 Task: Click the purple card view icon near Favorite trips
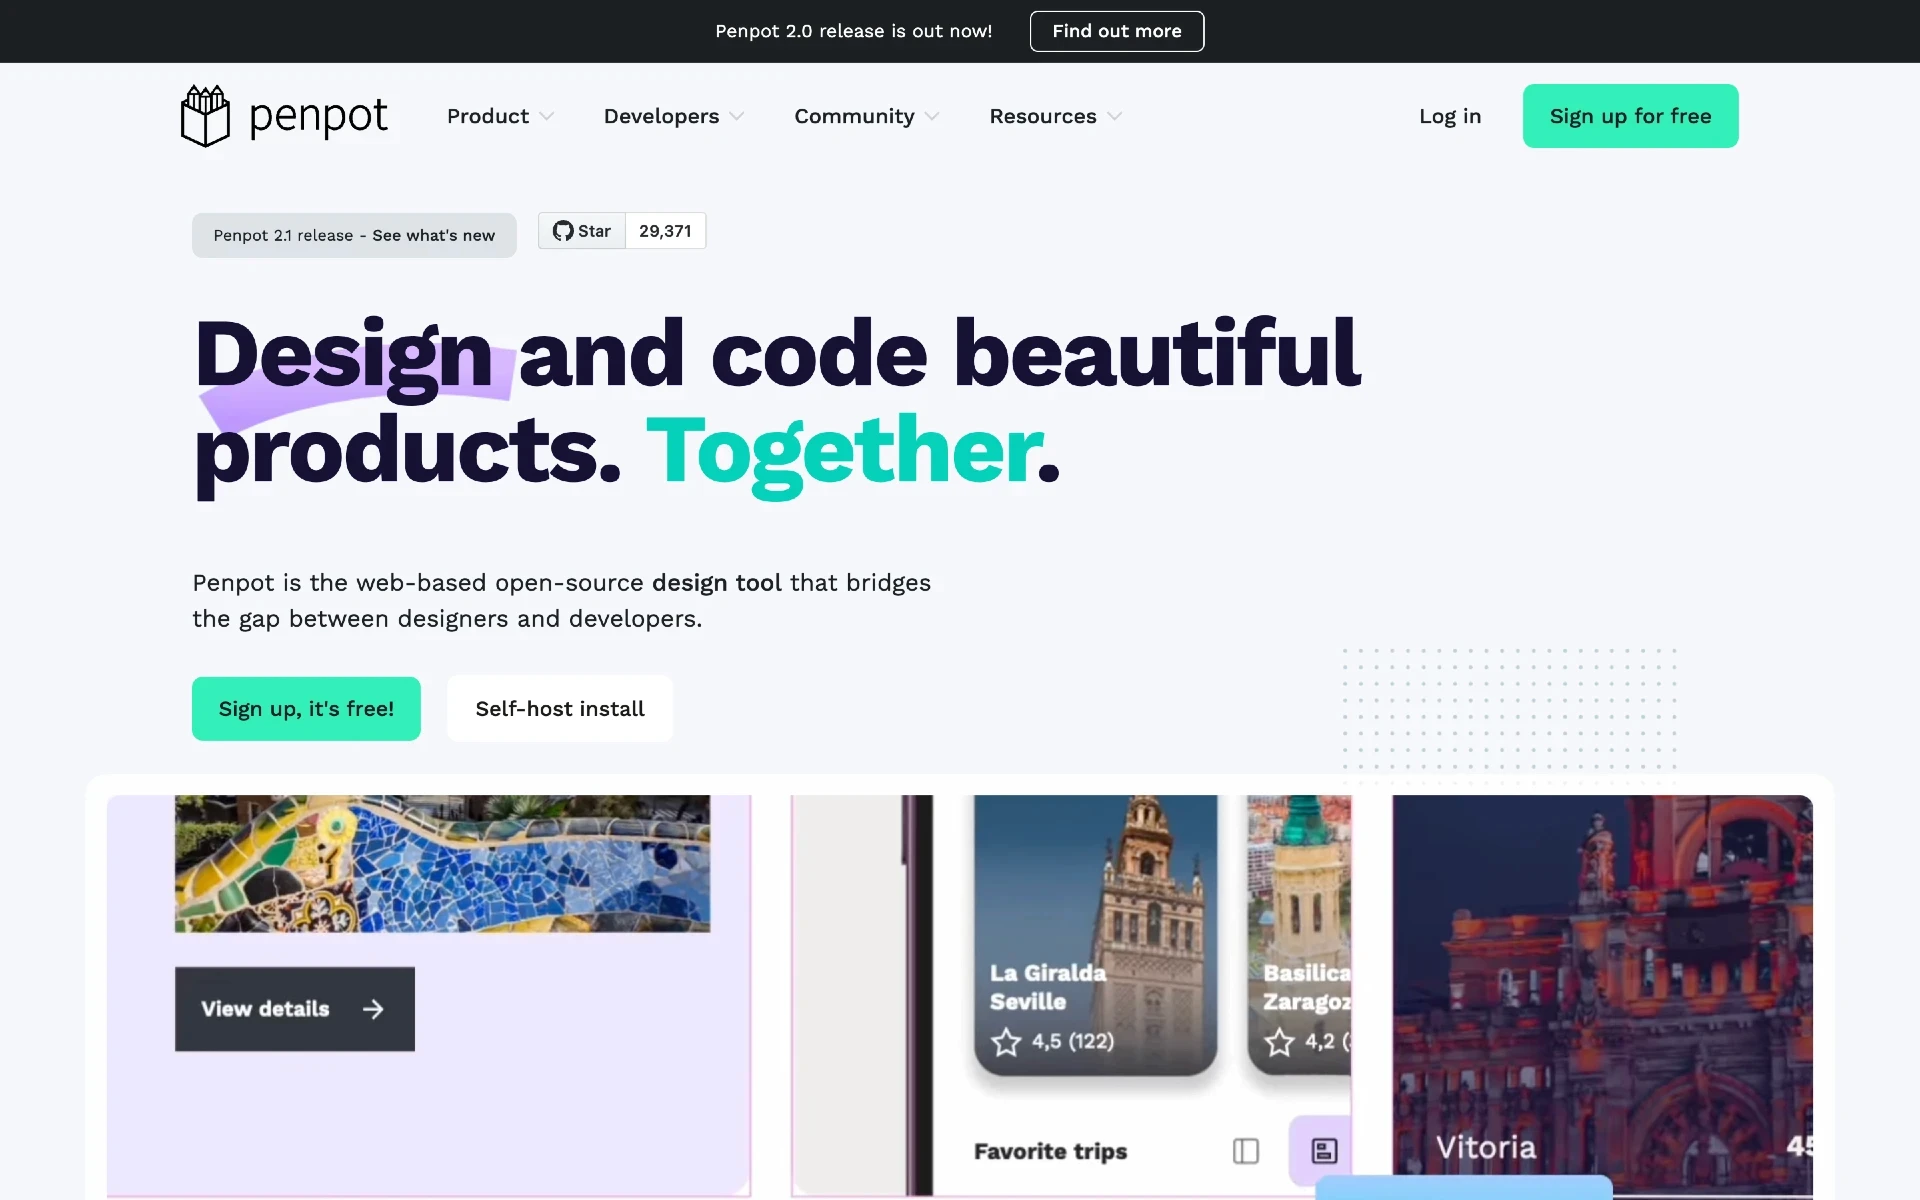pos(1324,1151)
